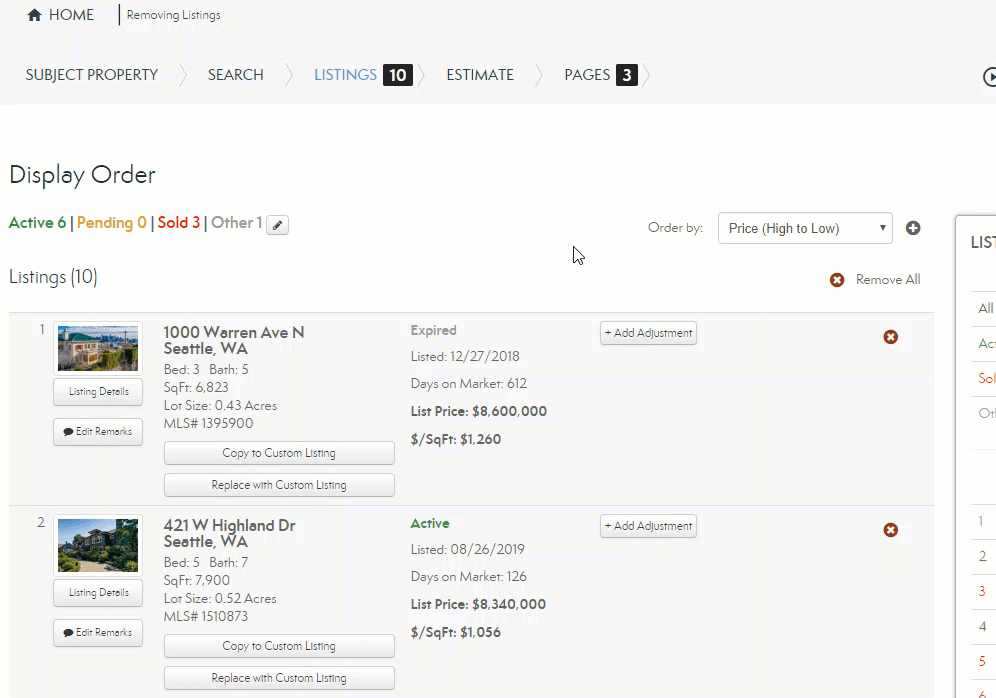Open the Order by dropdown
This screenshot has height=698, width=996.
pyautogui.click(x=804, y=228)
